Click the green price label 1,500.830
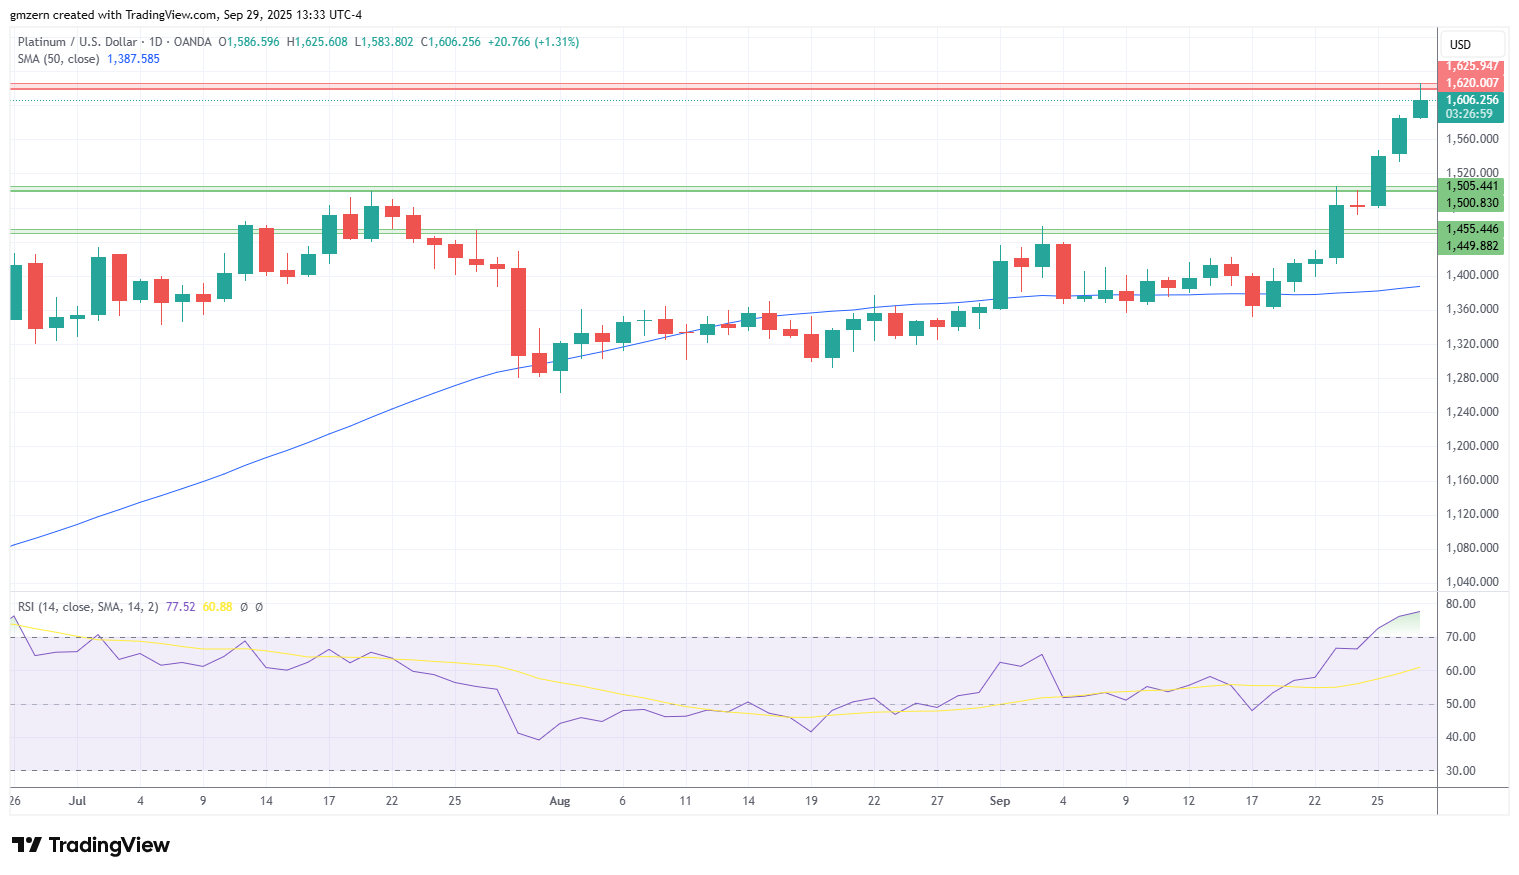 coord(1471,203)
